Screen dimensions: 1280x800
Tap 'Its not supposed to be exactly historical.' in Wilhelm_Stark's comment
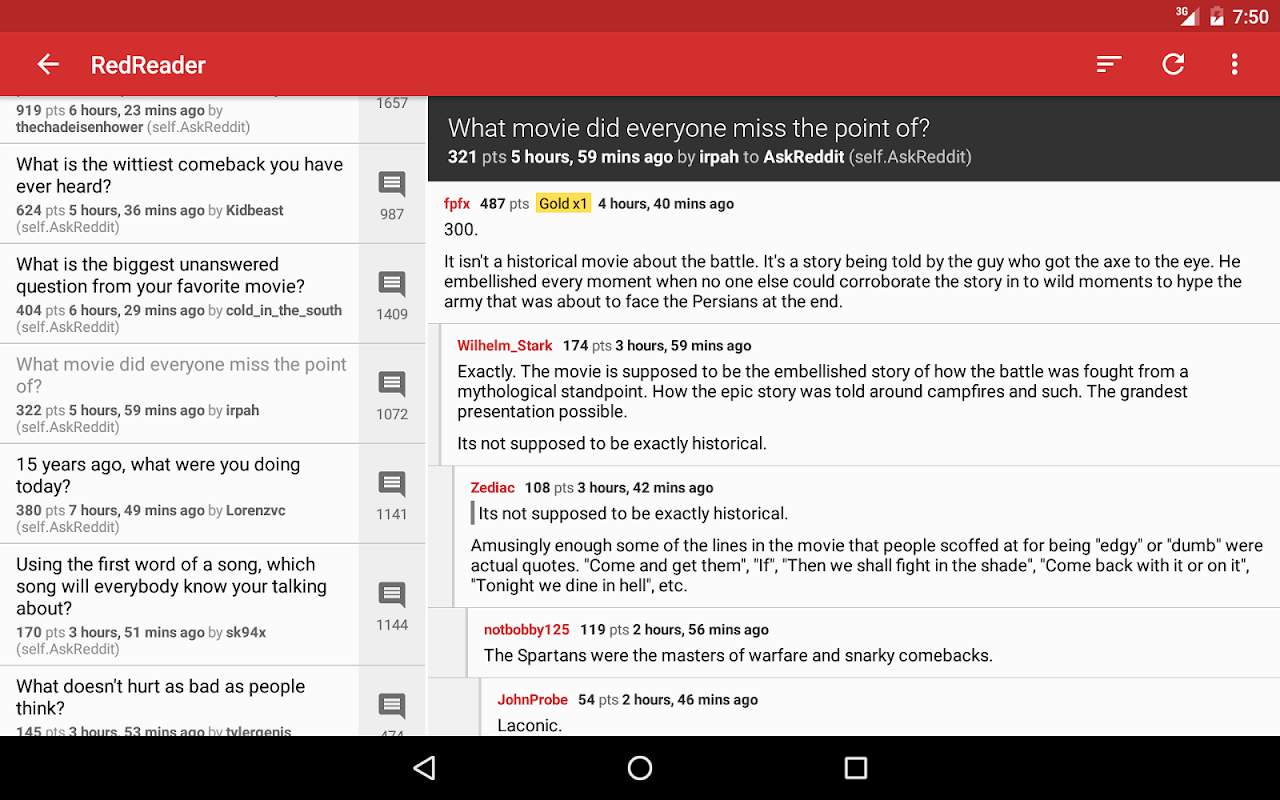coord(612,443)
